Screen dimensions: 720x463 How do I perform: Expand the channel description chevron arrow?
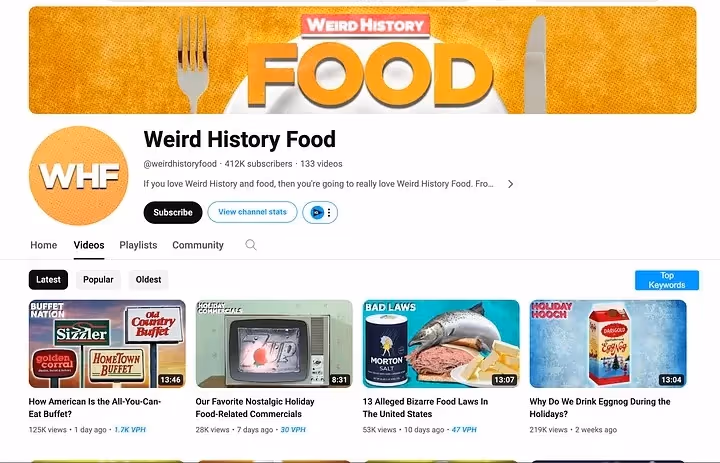(510, 184)
